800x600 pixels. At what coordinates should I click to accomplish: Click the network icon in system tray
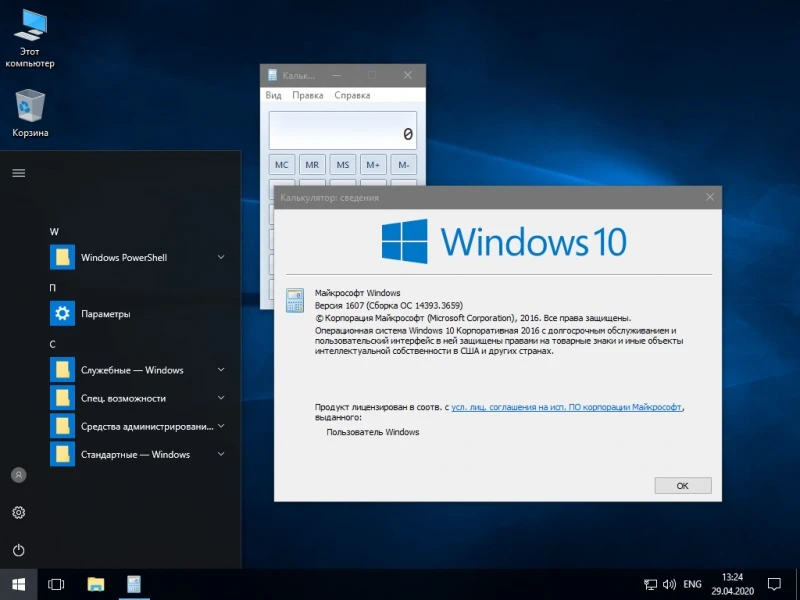click(651, 584)
